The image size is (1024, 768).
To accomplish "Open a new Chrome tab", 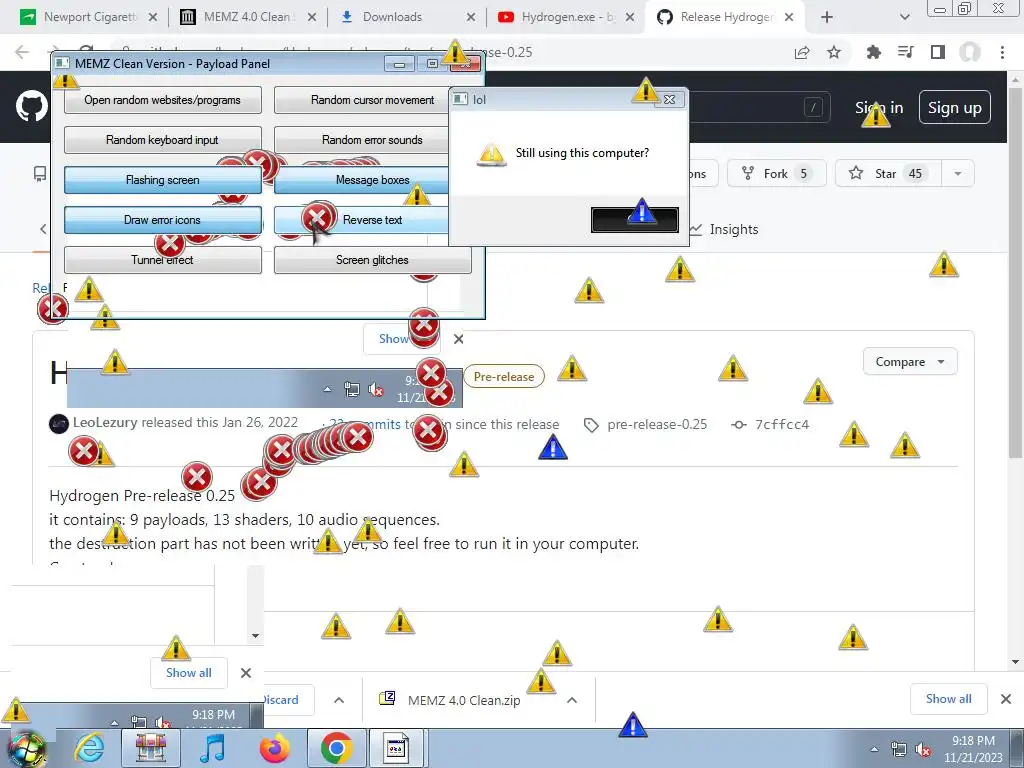I will [827, 17].
